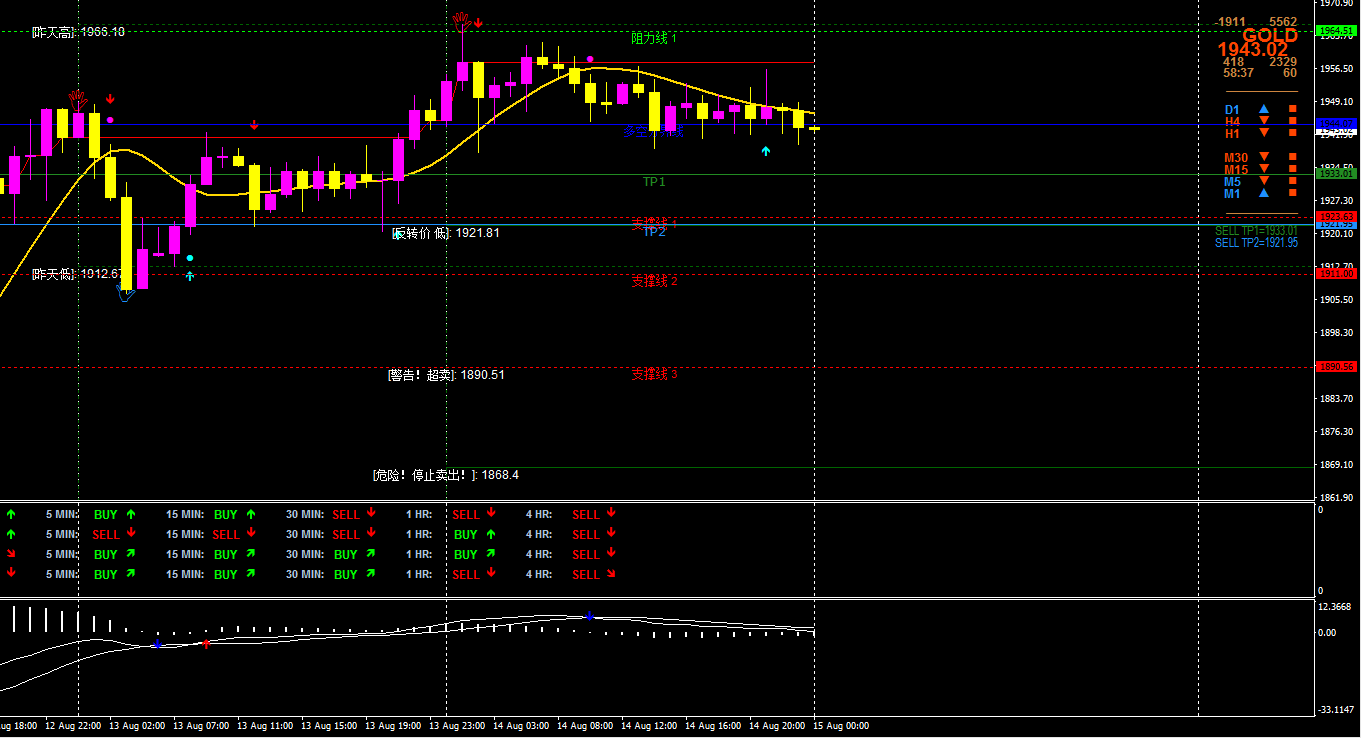Click the MACD scale value 12.3668

[x=1336, y=607]
